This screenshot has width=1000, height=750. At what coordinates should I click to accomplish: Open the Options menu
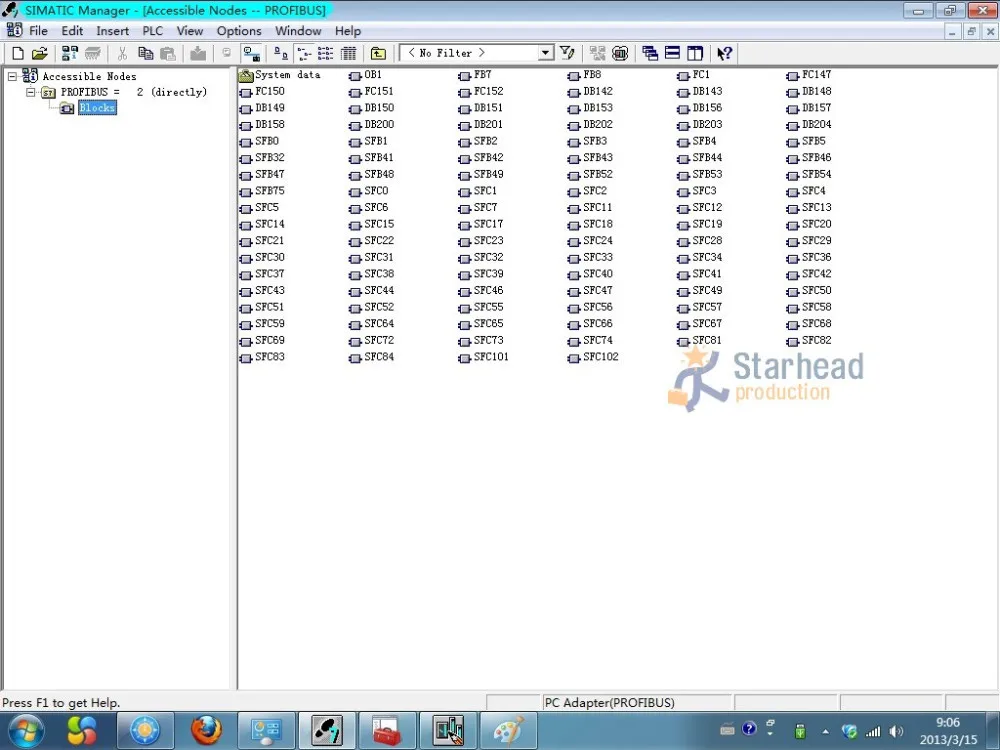(239, 31)
